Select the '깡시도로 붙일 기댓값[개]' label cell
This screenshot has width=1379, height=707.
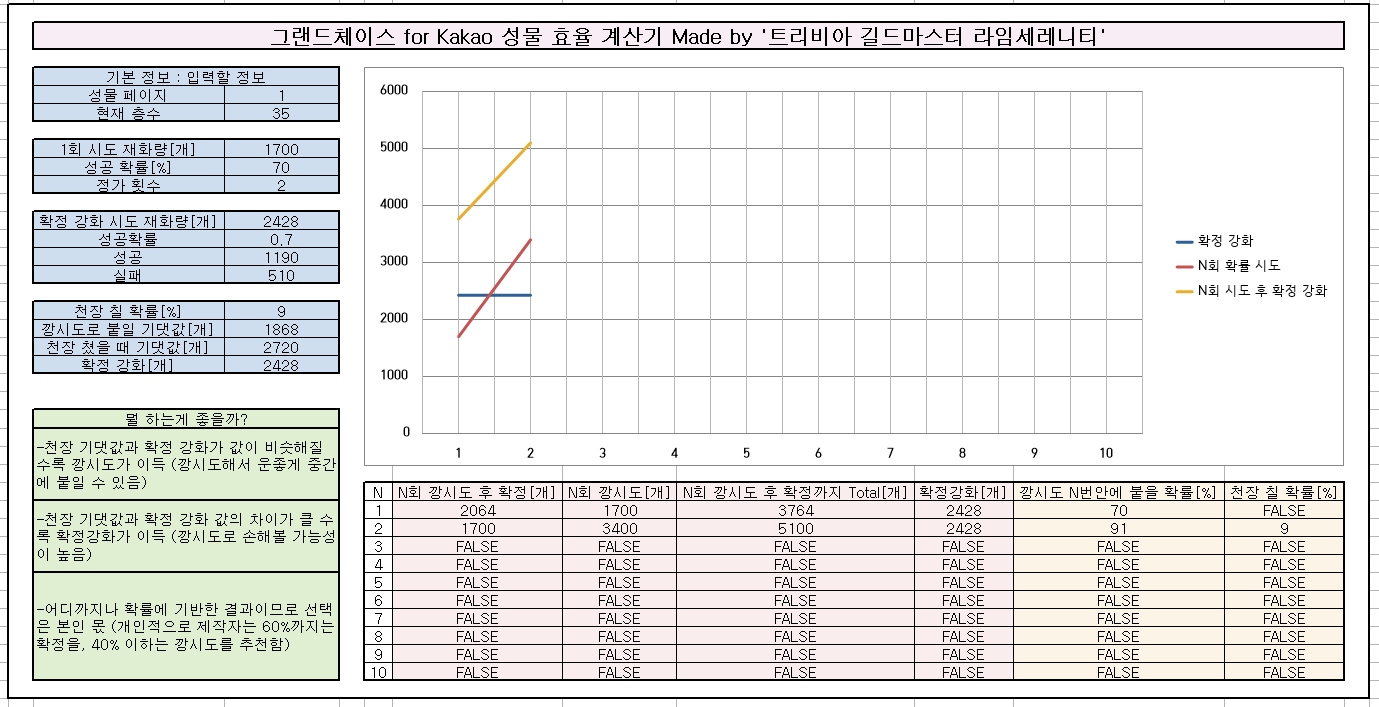129,329
